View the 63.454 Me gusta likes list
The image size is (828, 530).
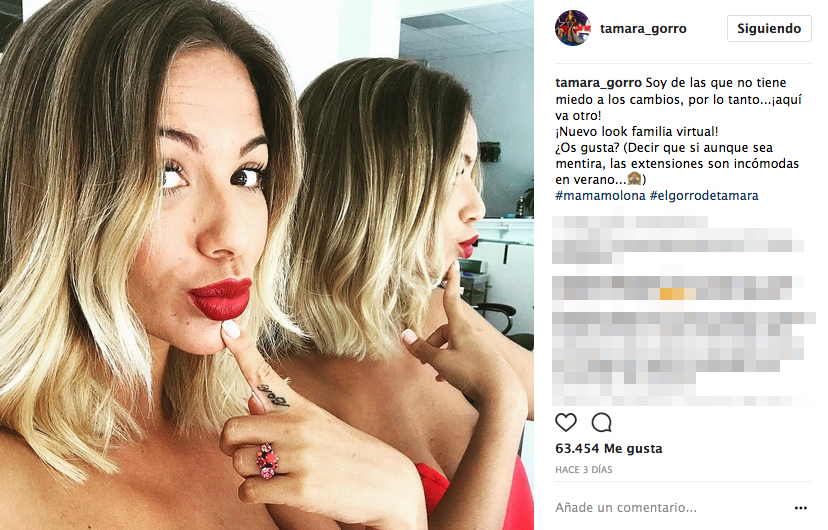pos(608,449)
